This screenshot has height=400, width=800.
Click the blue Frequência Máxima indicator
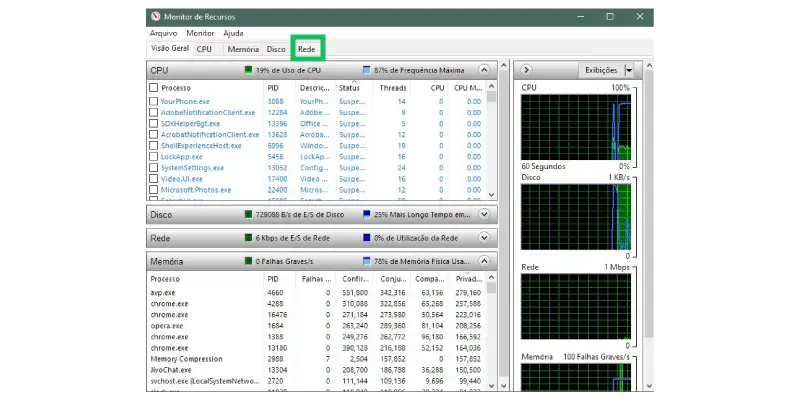click(x=367, y=71)
